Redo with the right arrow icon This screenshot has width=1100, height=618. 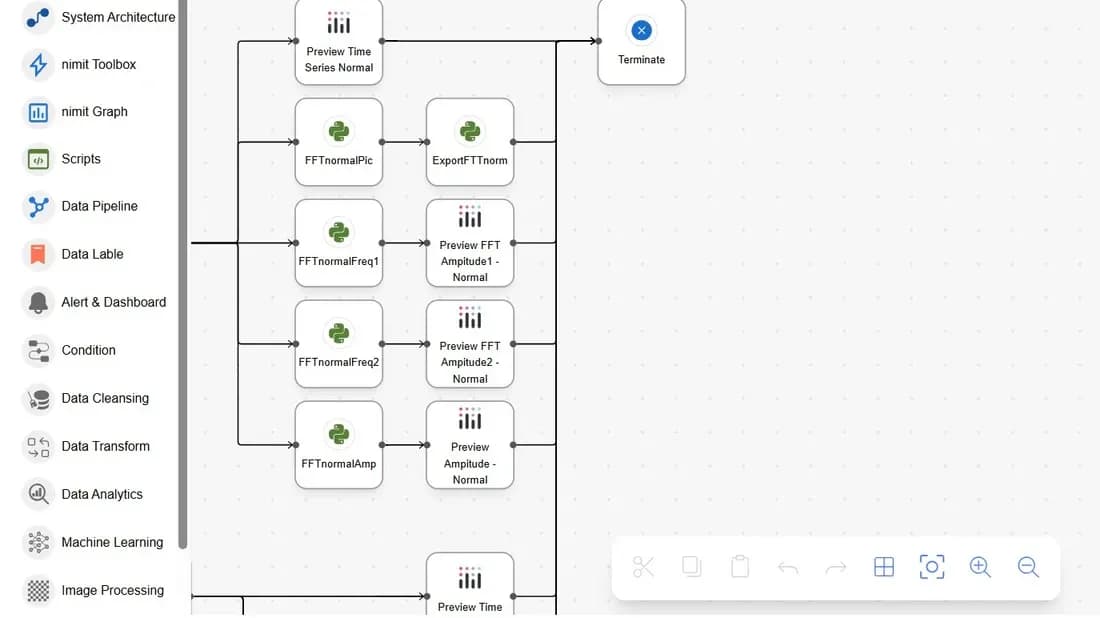click(836, 567)
